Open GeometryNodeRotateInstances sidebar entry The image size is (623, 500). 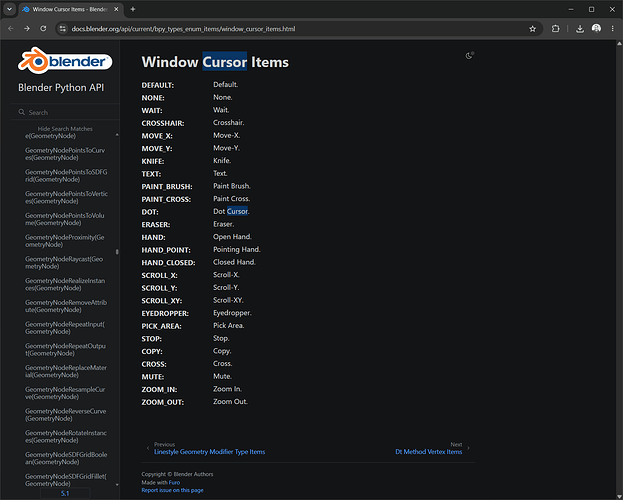click(x=66, y=436)
